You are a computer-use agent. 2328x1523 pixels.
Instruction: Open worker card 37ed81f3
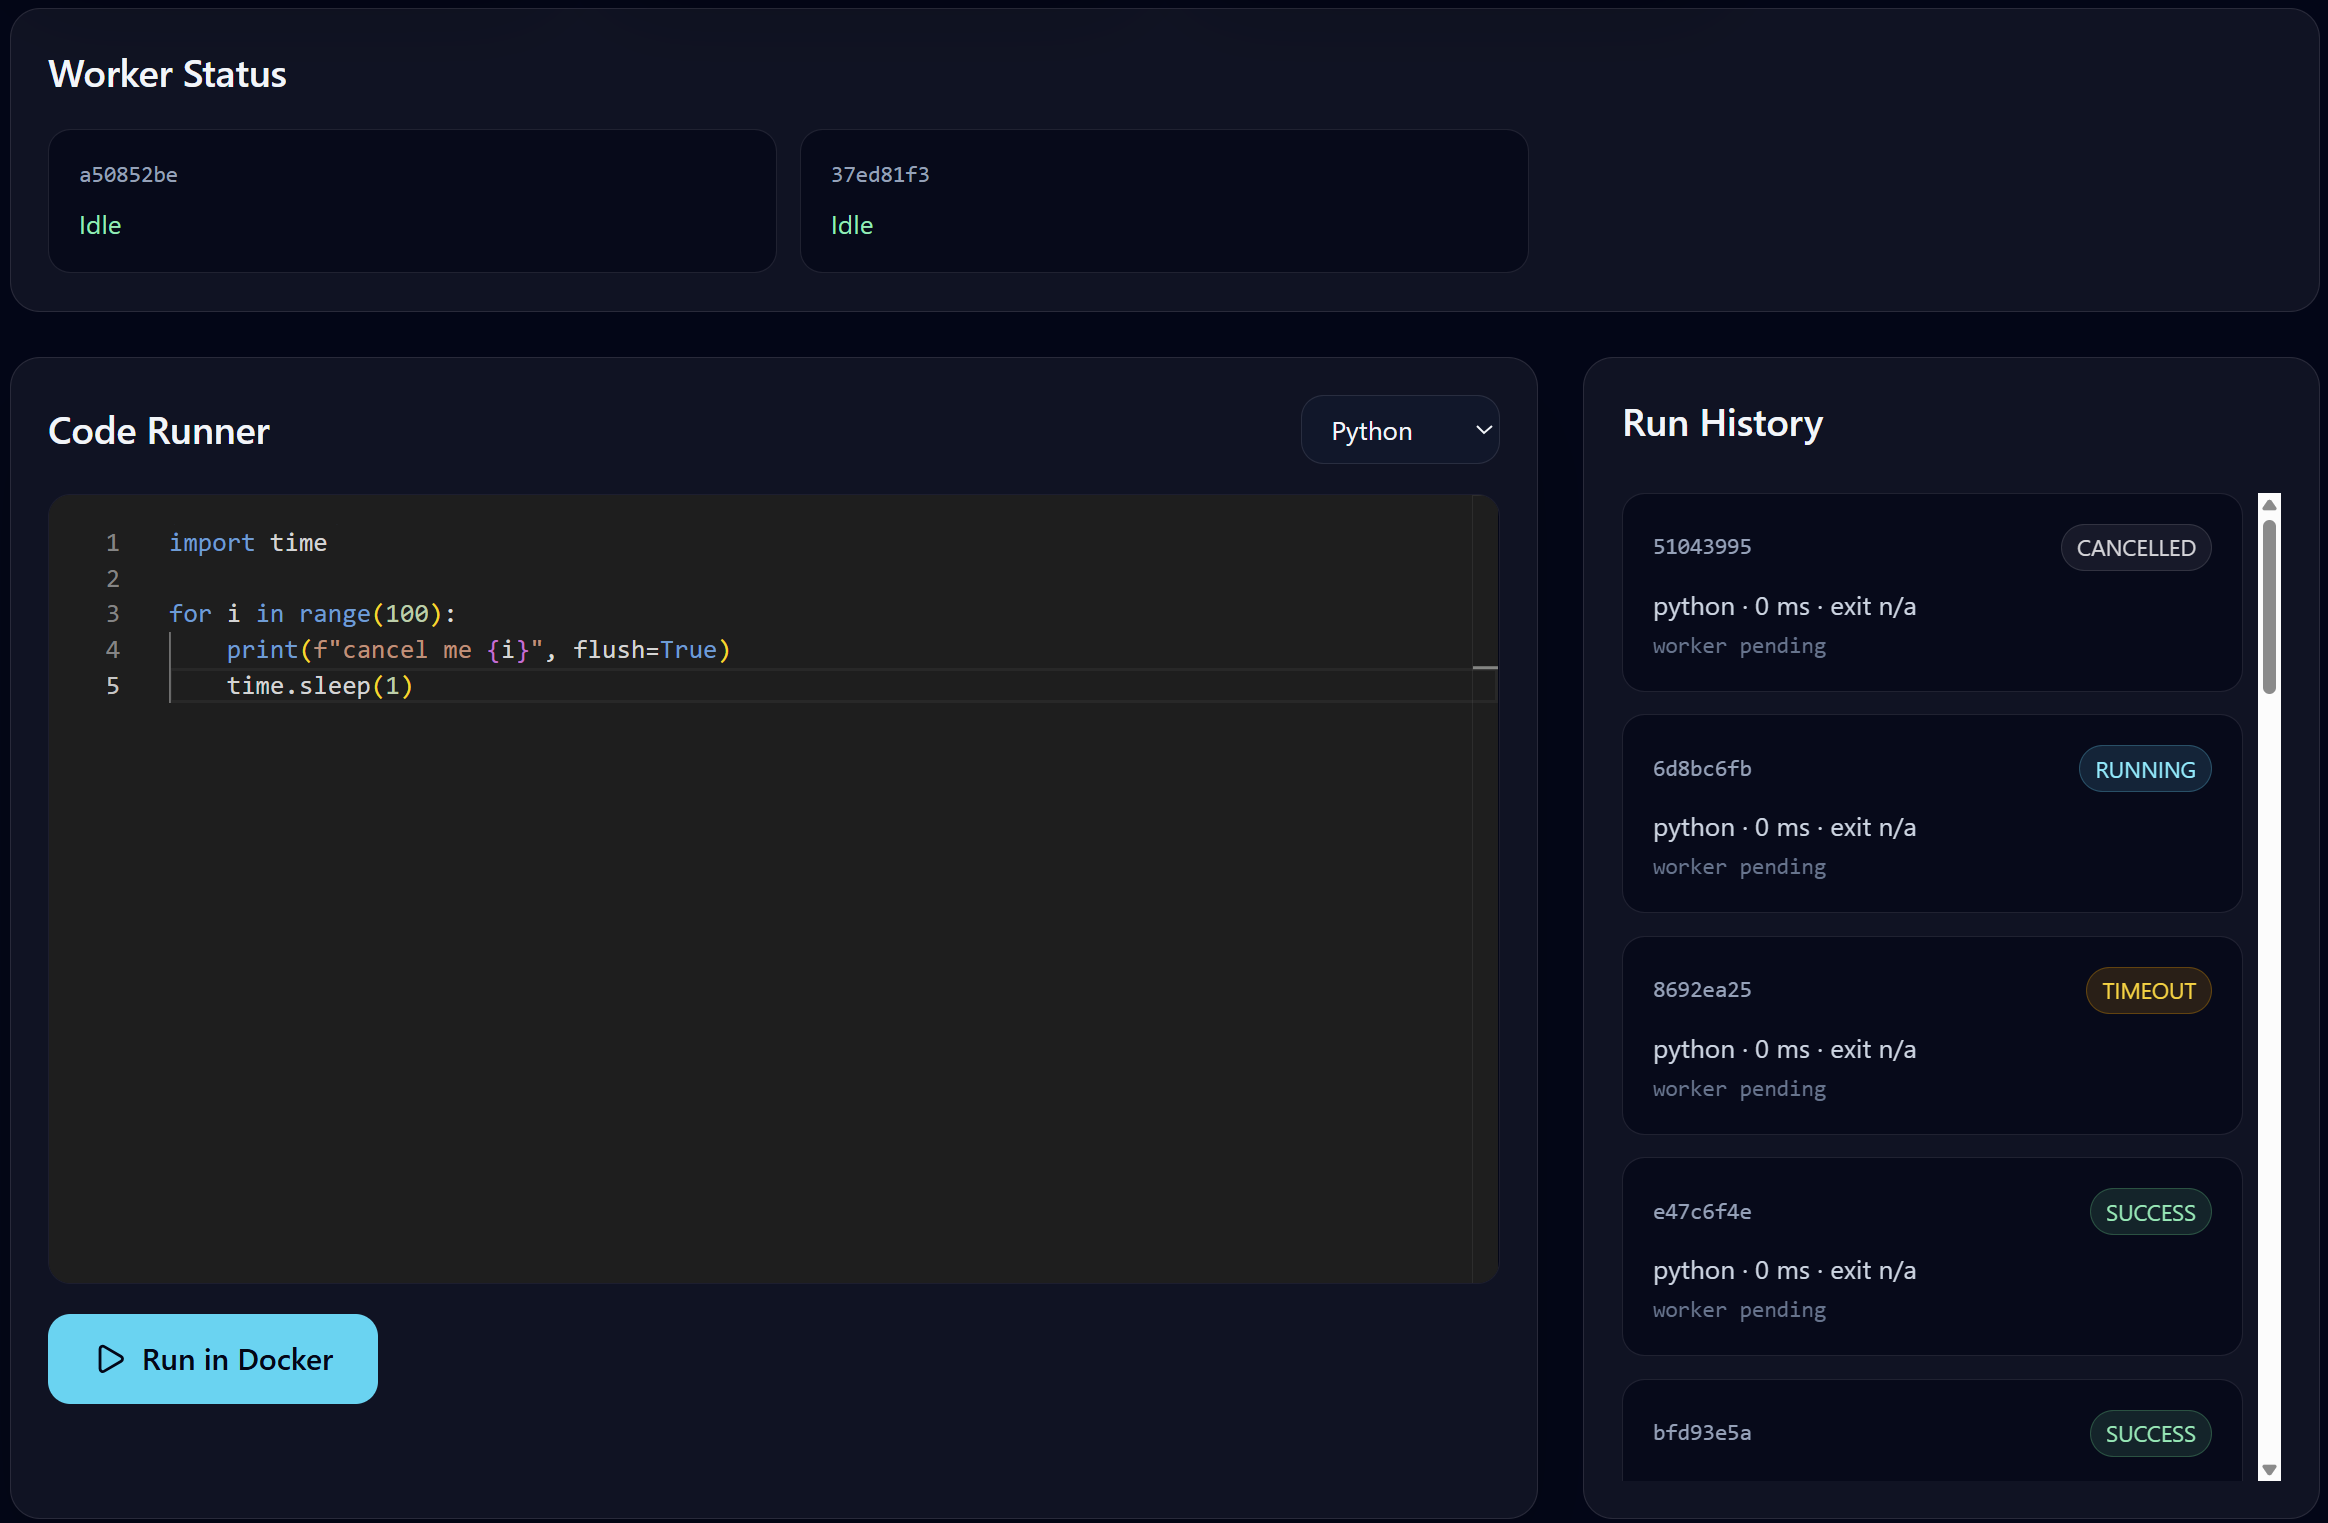coord(1164,200)
